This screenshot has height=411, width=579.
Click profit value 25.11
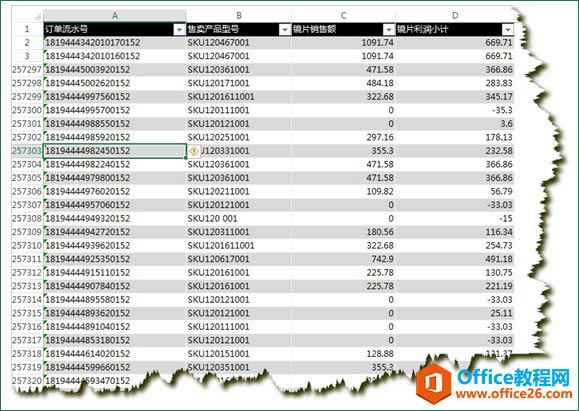coord(455,313)
